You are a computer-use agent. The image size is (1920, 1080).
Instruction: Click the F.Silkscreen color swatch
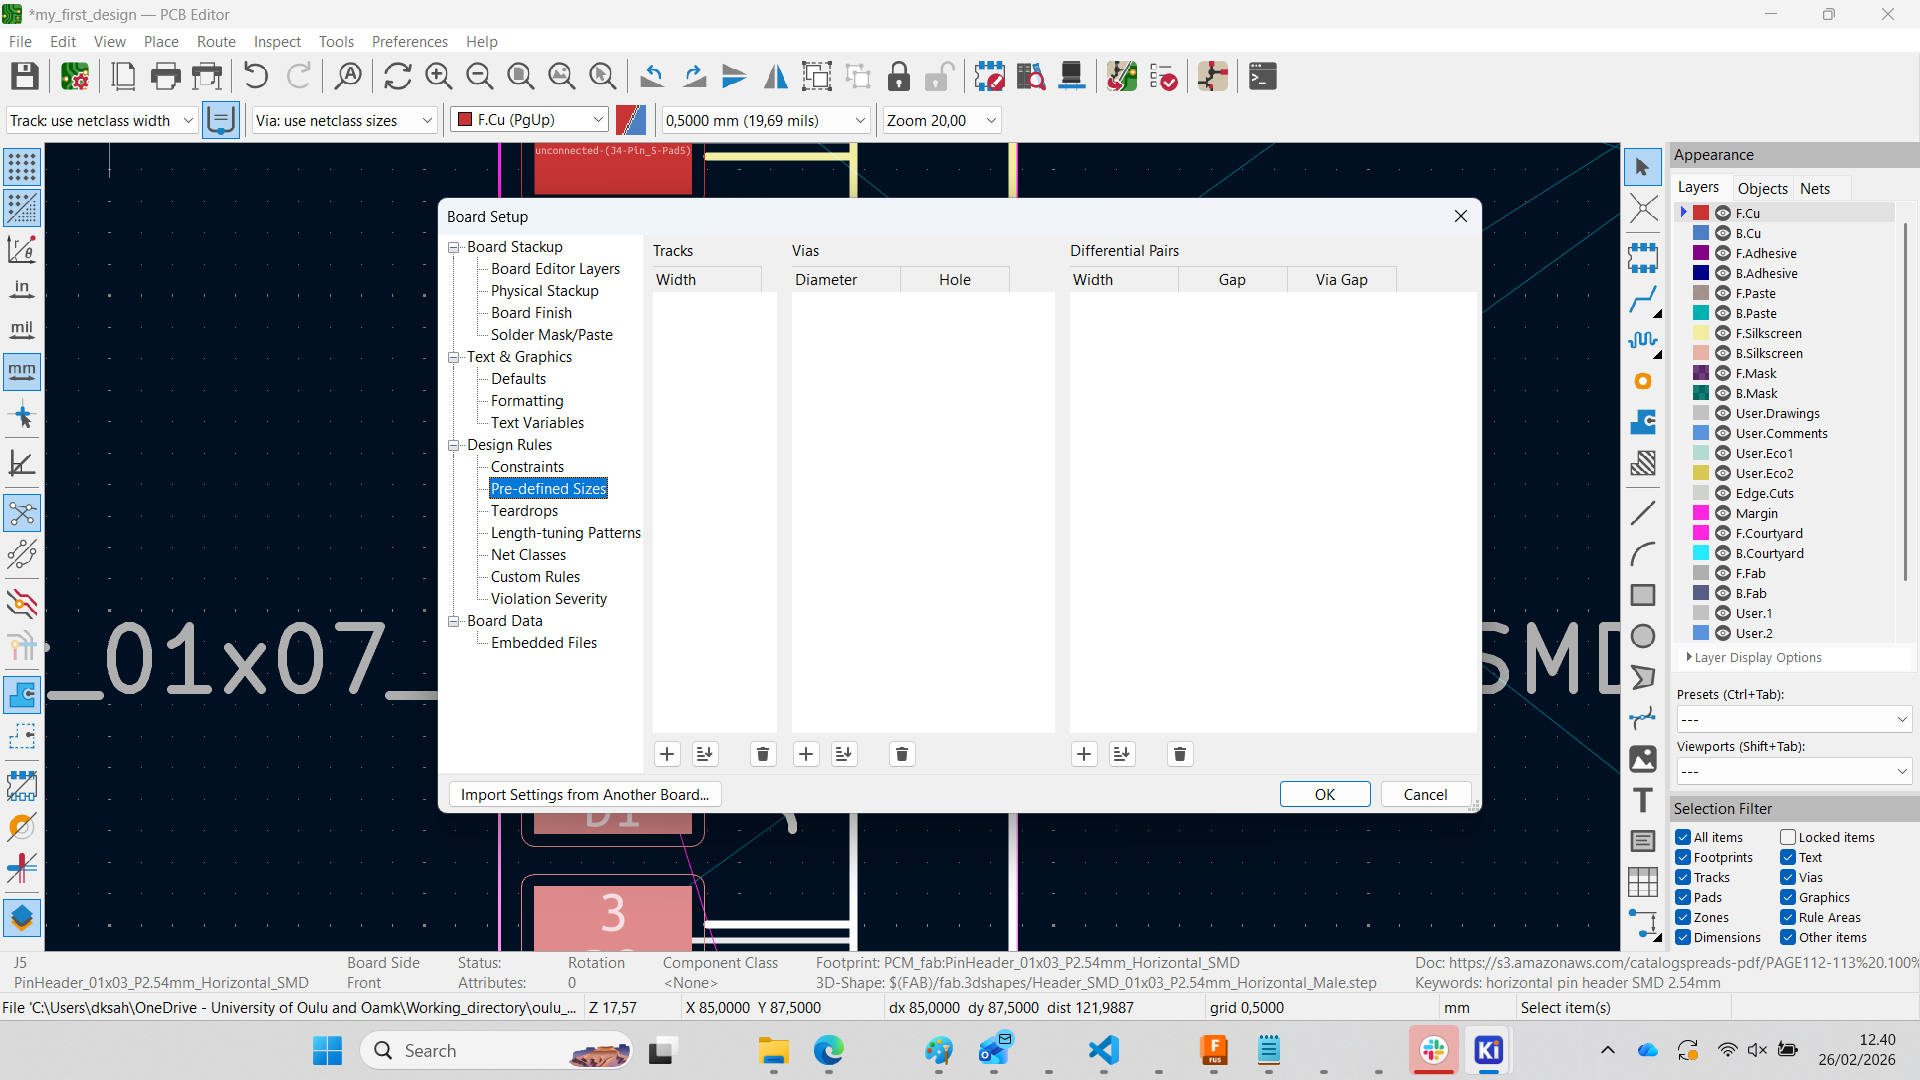tap(1701, 333)
